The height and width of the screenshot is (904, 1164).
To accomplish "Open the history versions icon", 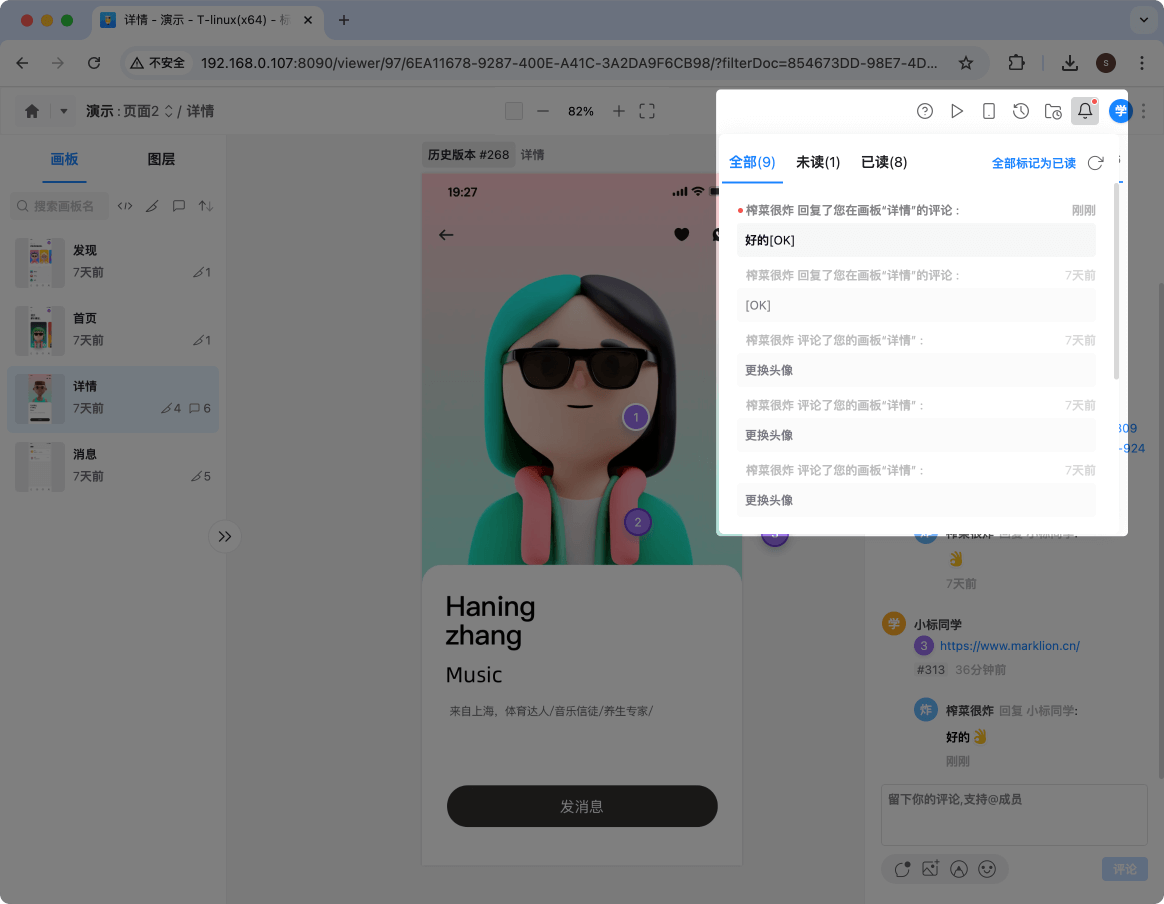I will [1021, 111].
